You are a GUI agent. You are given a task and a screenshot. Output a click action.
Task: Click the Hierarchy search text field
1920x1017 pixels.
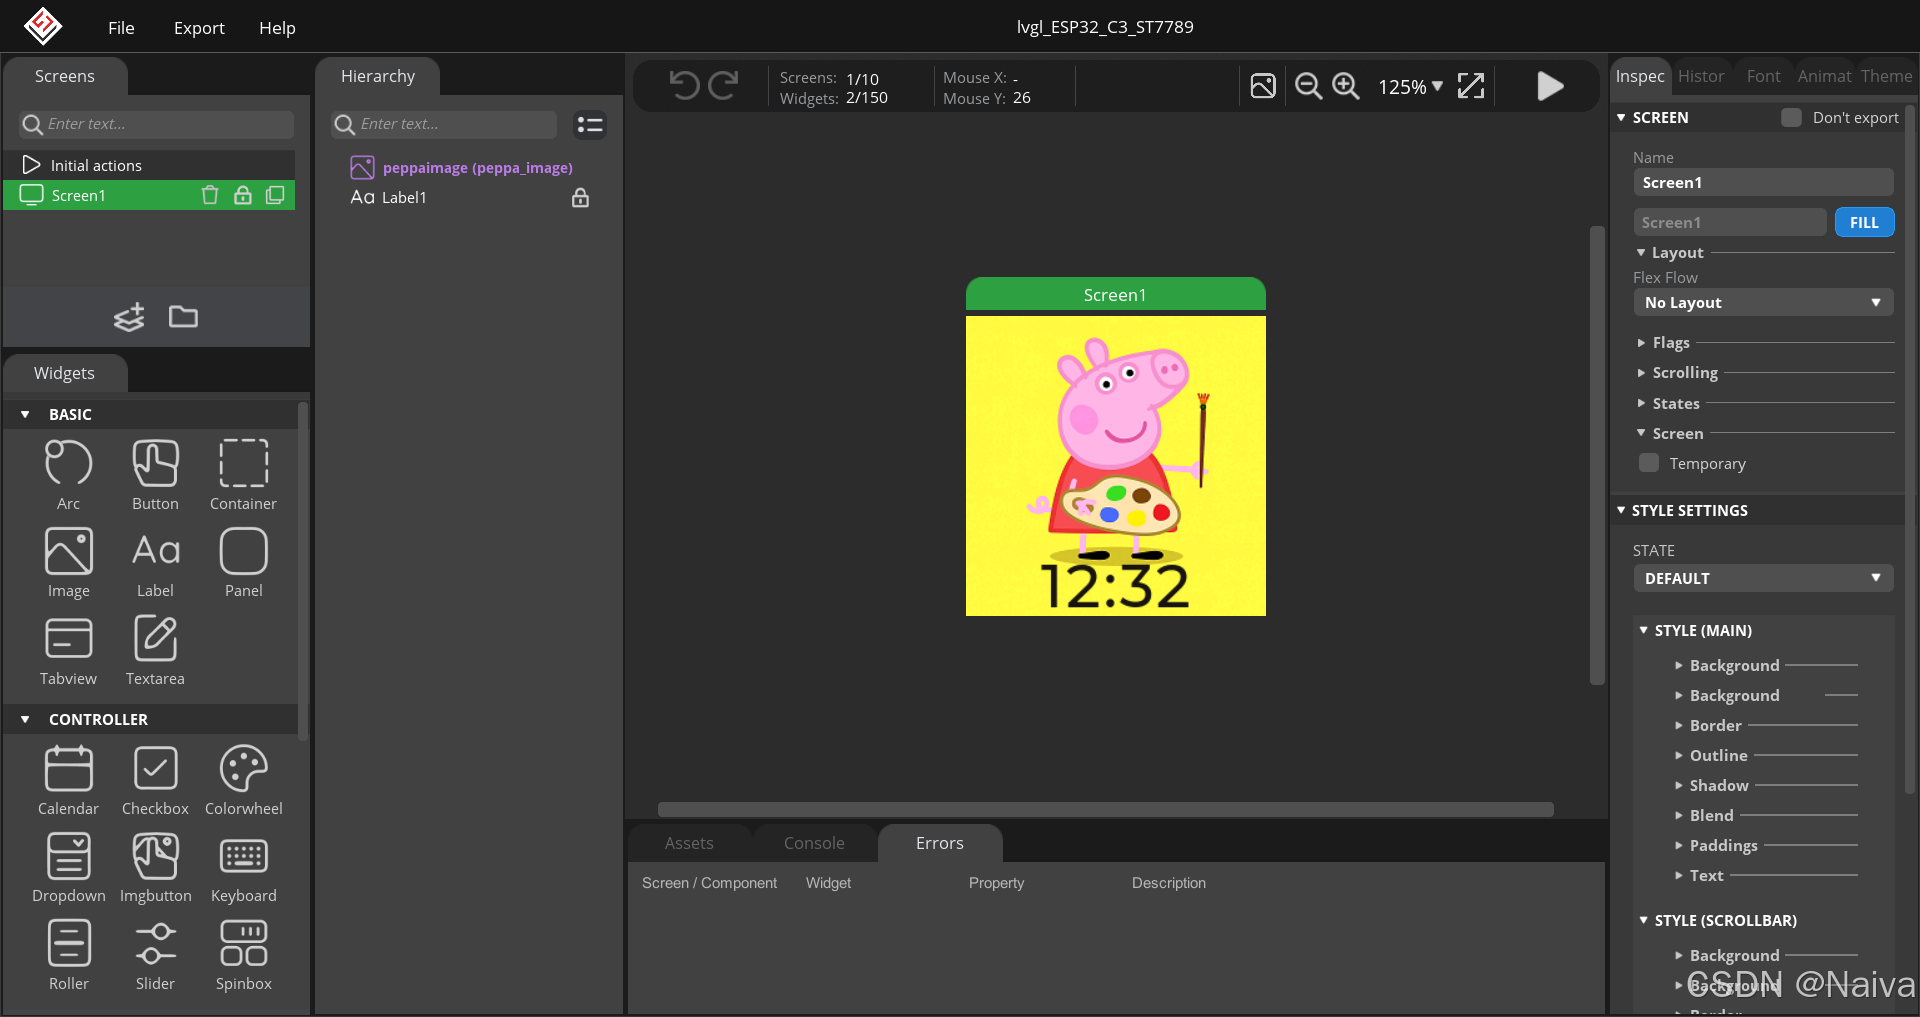click(x=444, y=124)
